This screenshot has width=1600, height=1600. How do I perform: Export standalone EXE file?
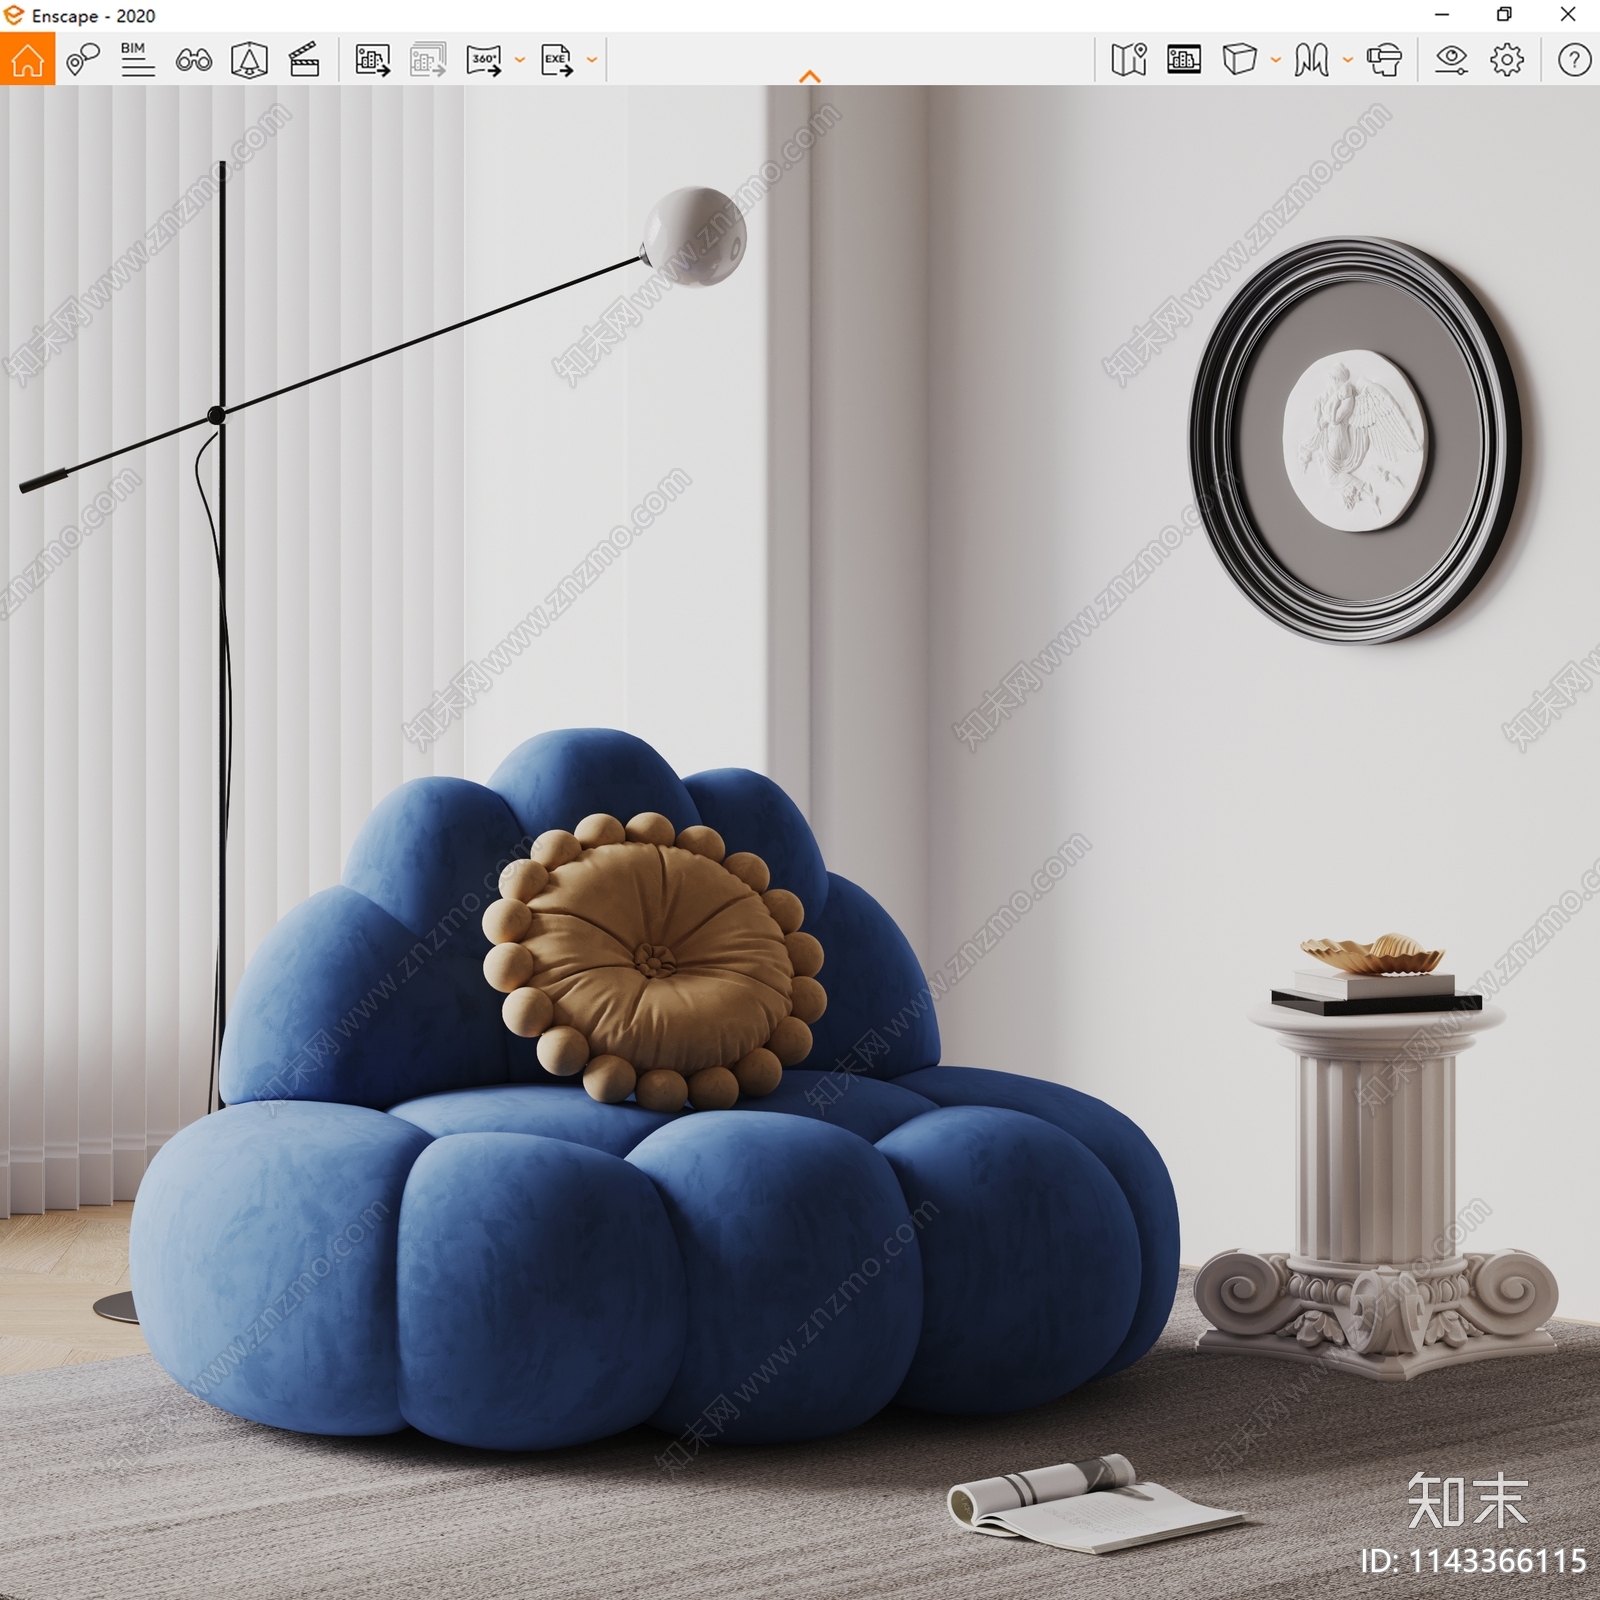click(x=557, y=60)
